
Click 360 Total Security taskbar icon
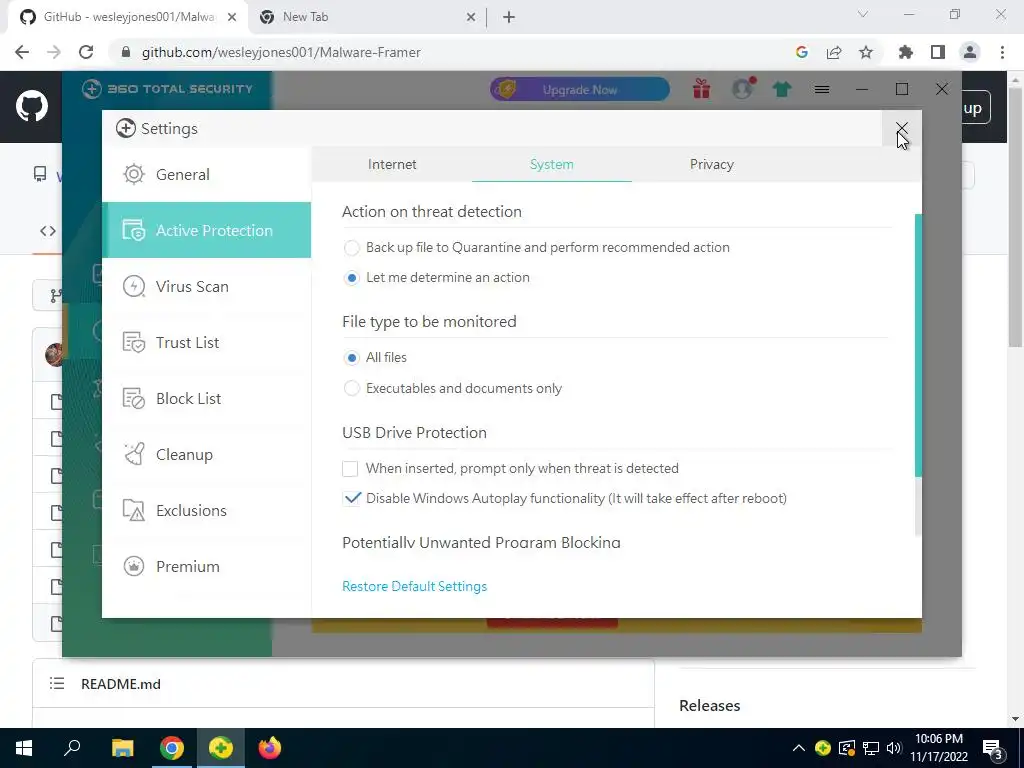point(221,748)
